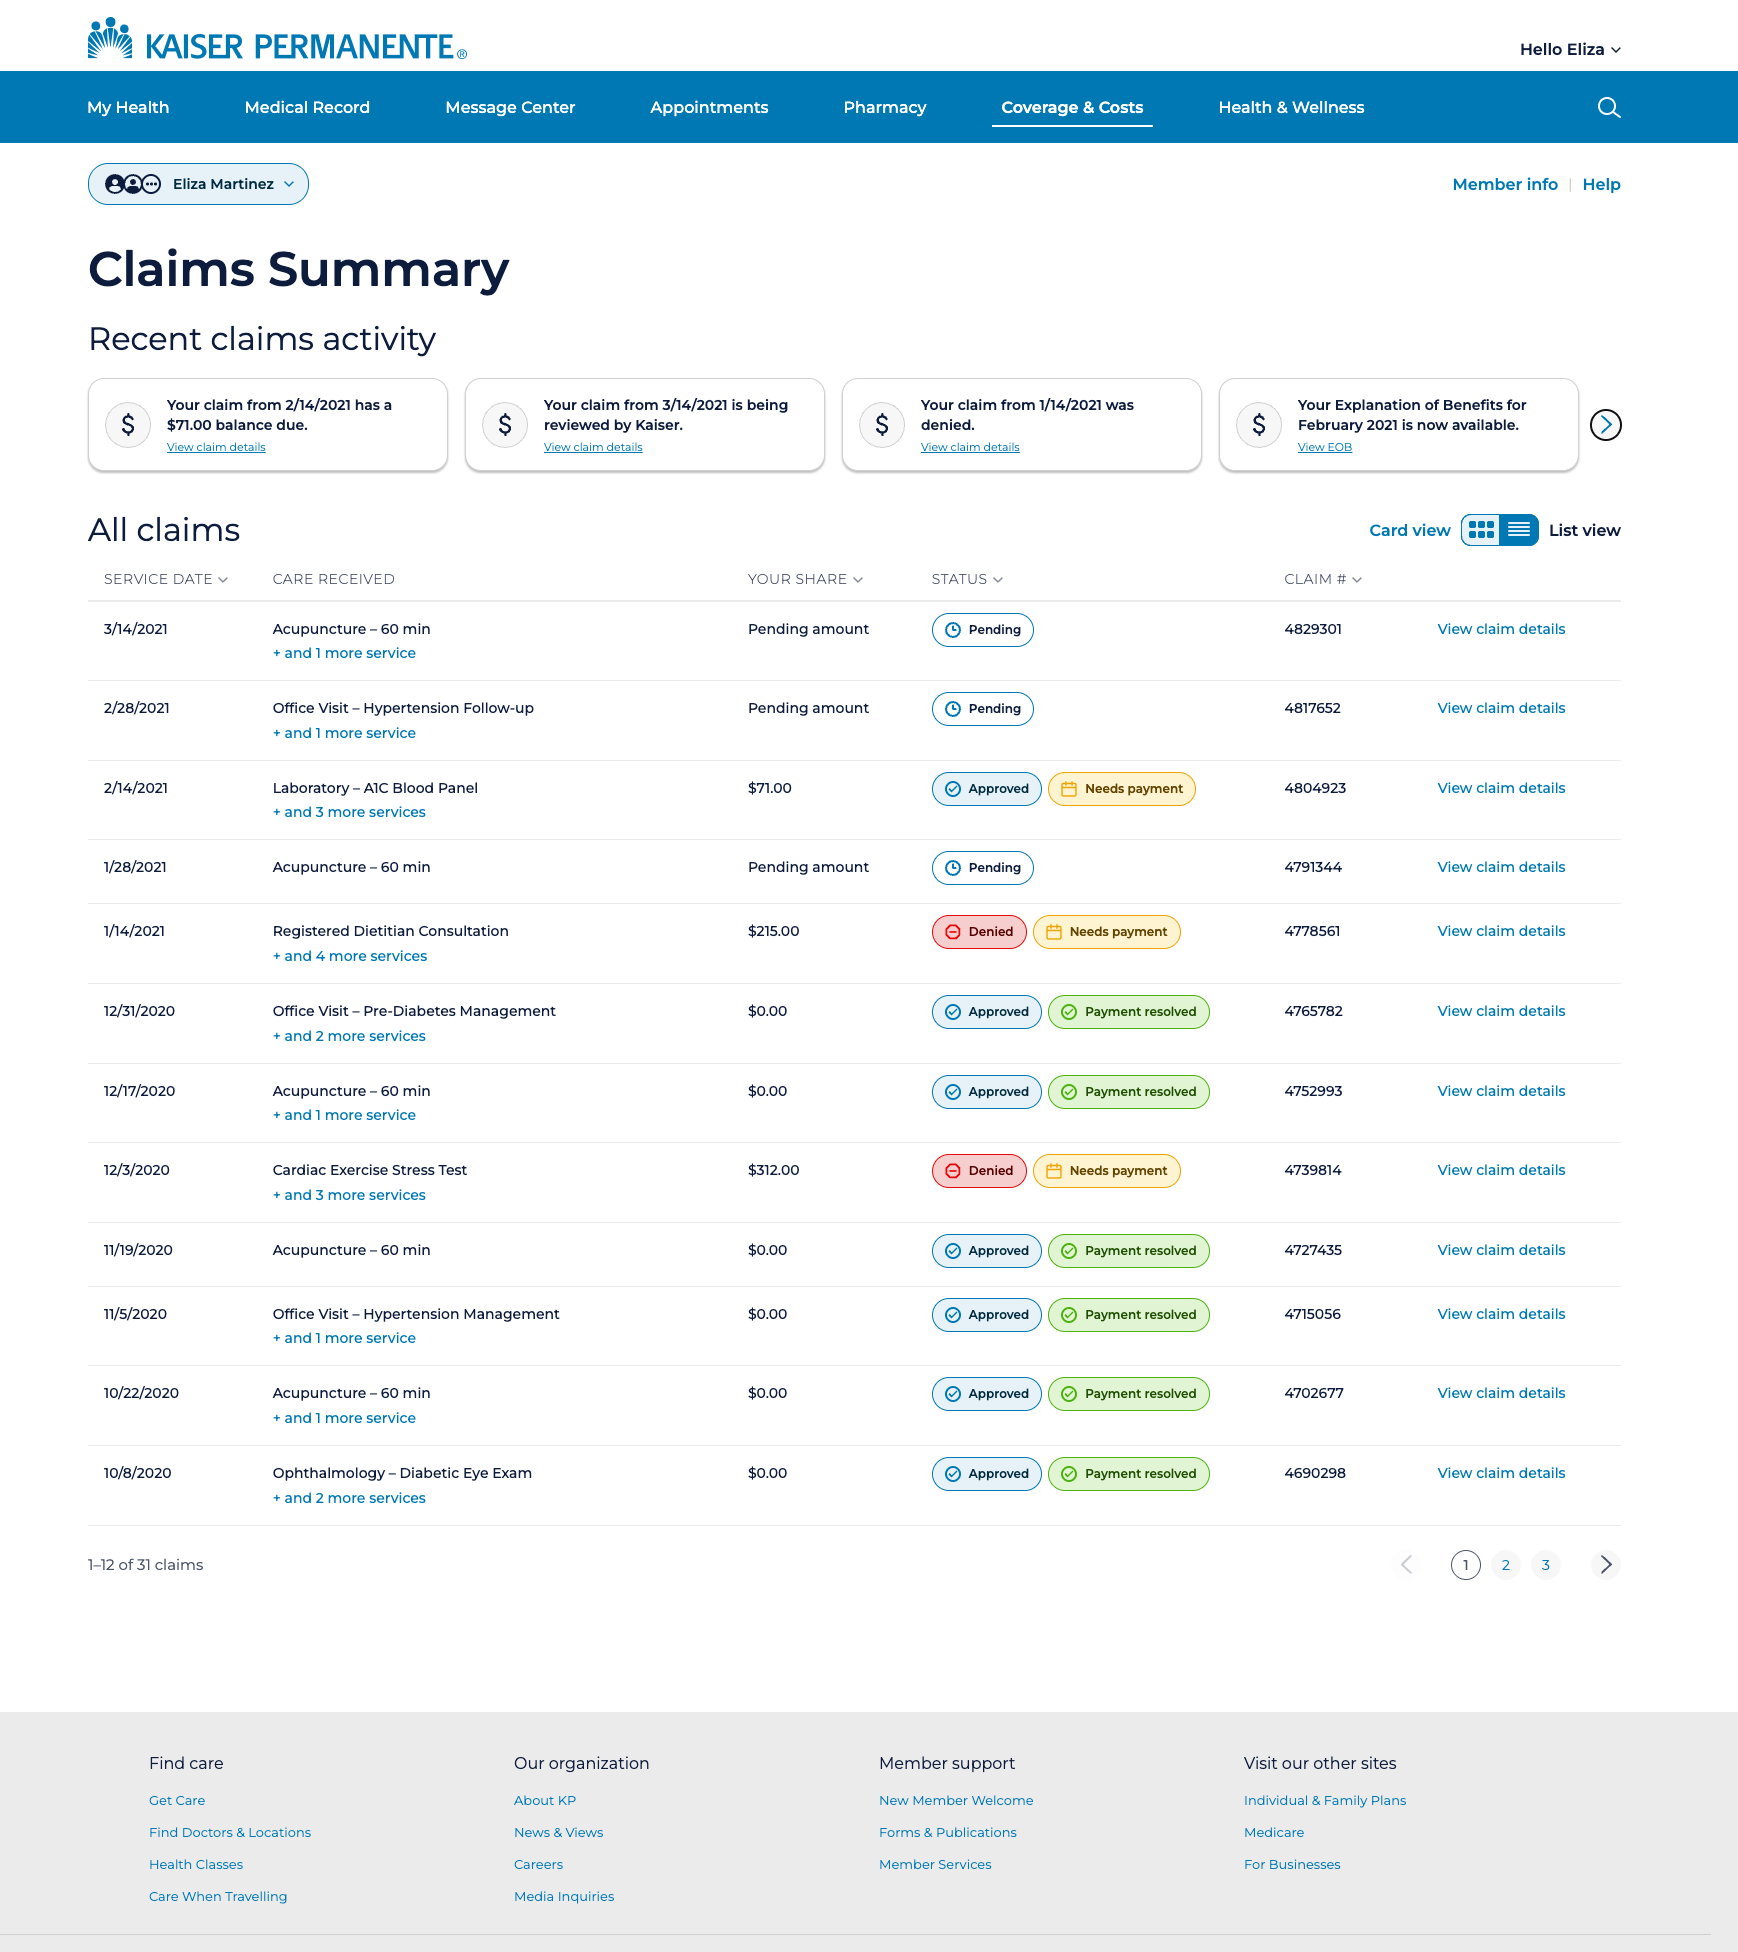Click dollar icon on 2/14/2021 balance card
This screenshot has height=1952, width=1738.
[x=128, y=425]
